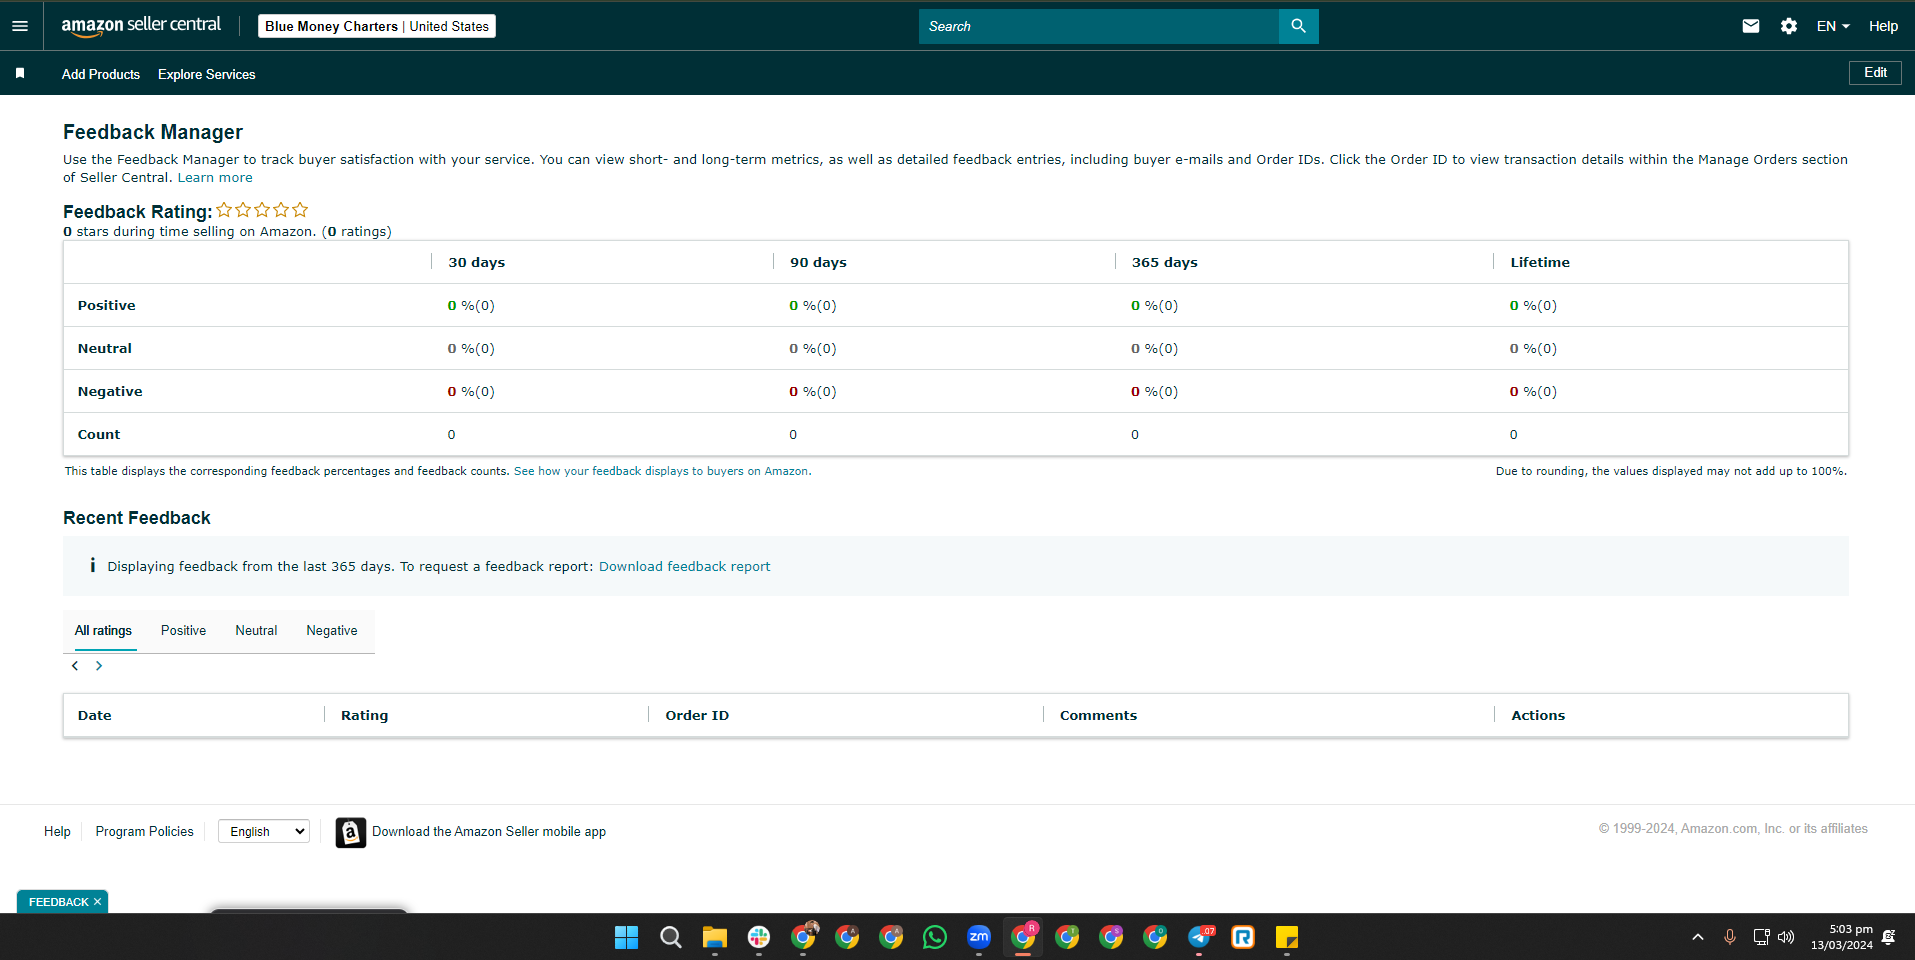
Task: Click the info icon in the feedback notice
Action: coord(92,565)
